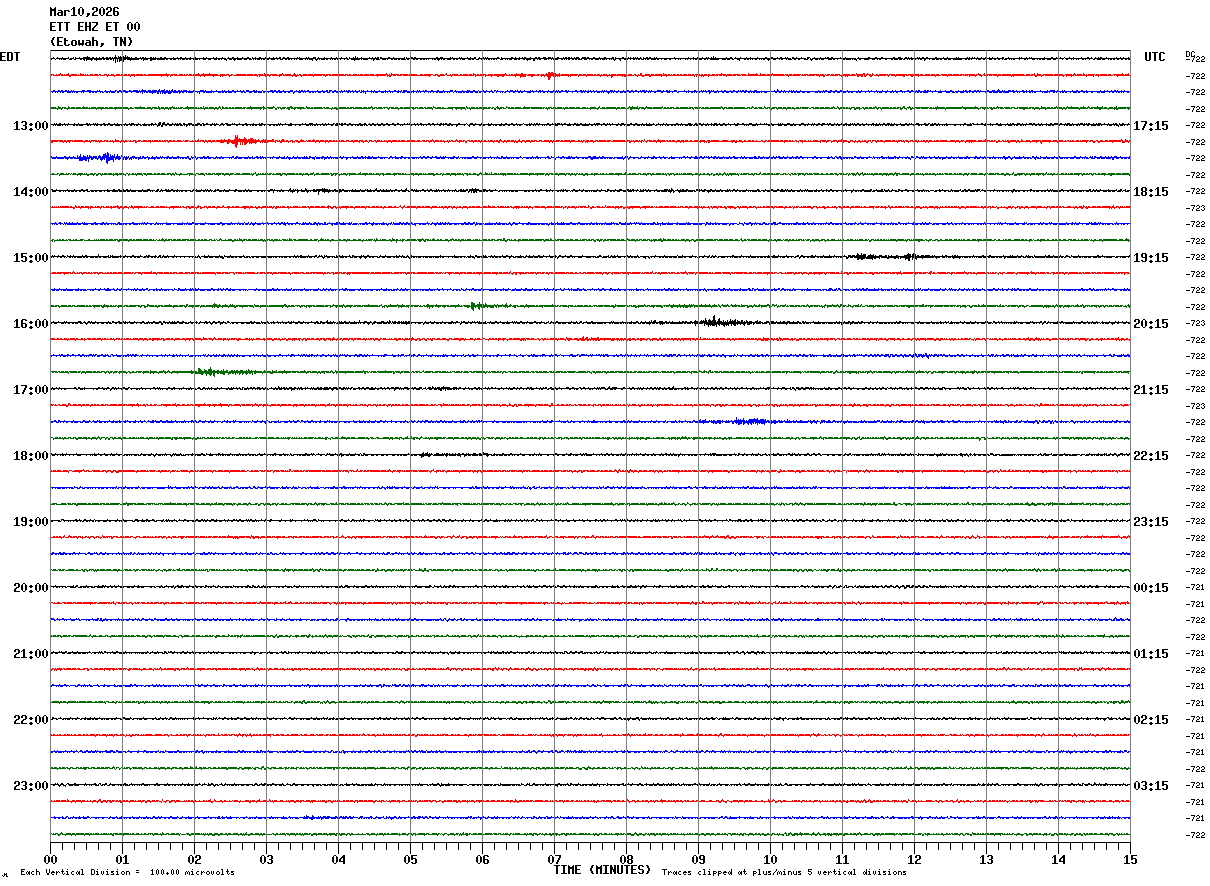Select the 14:00 EDT row label
Viewport: 1210px width, 886px height.
pyautogui.click(x=30, y=192)
